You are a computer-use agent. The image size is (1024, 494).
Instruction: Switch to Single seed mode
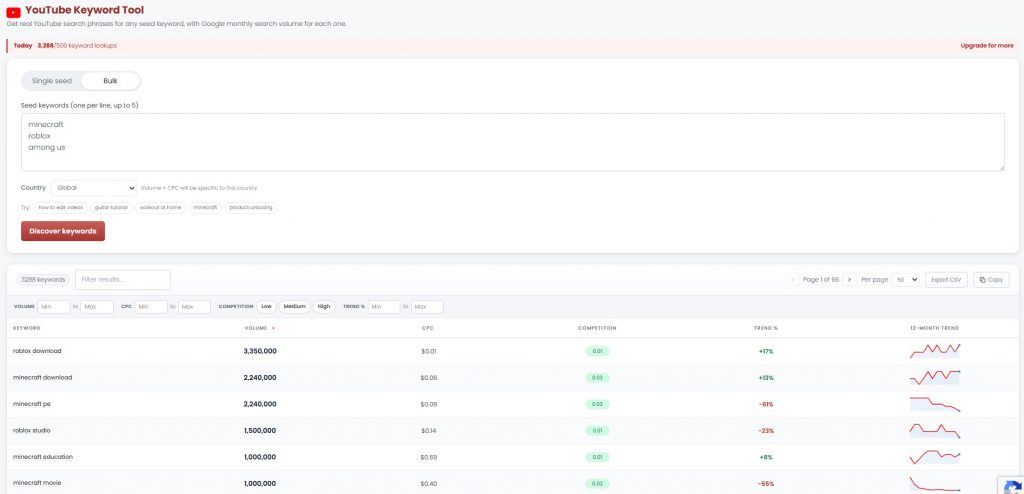click(x=52, y=81)
